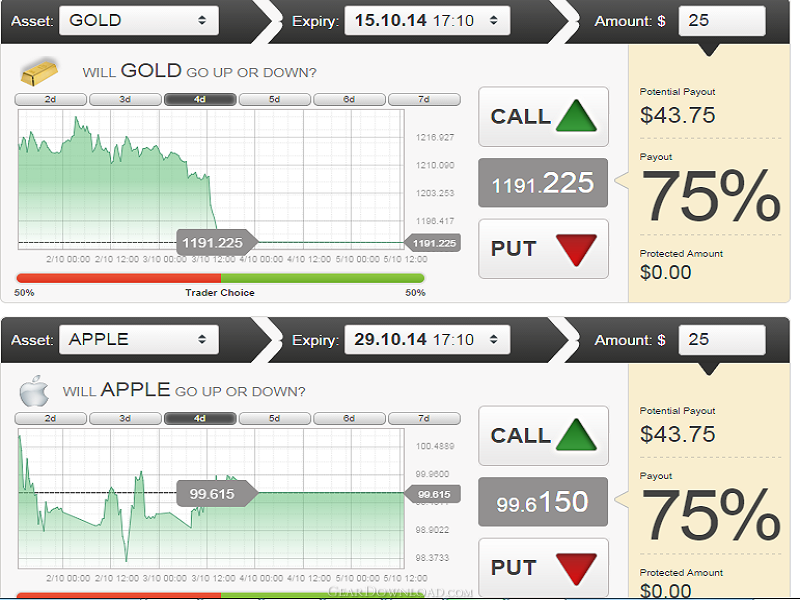Select the 3d tab above the gold chart
Viewport: 800px width, 600px height.
(125, 99)
